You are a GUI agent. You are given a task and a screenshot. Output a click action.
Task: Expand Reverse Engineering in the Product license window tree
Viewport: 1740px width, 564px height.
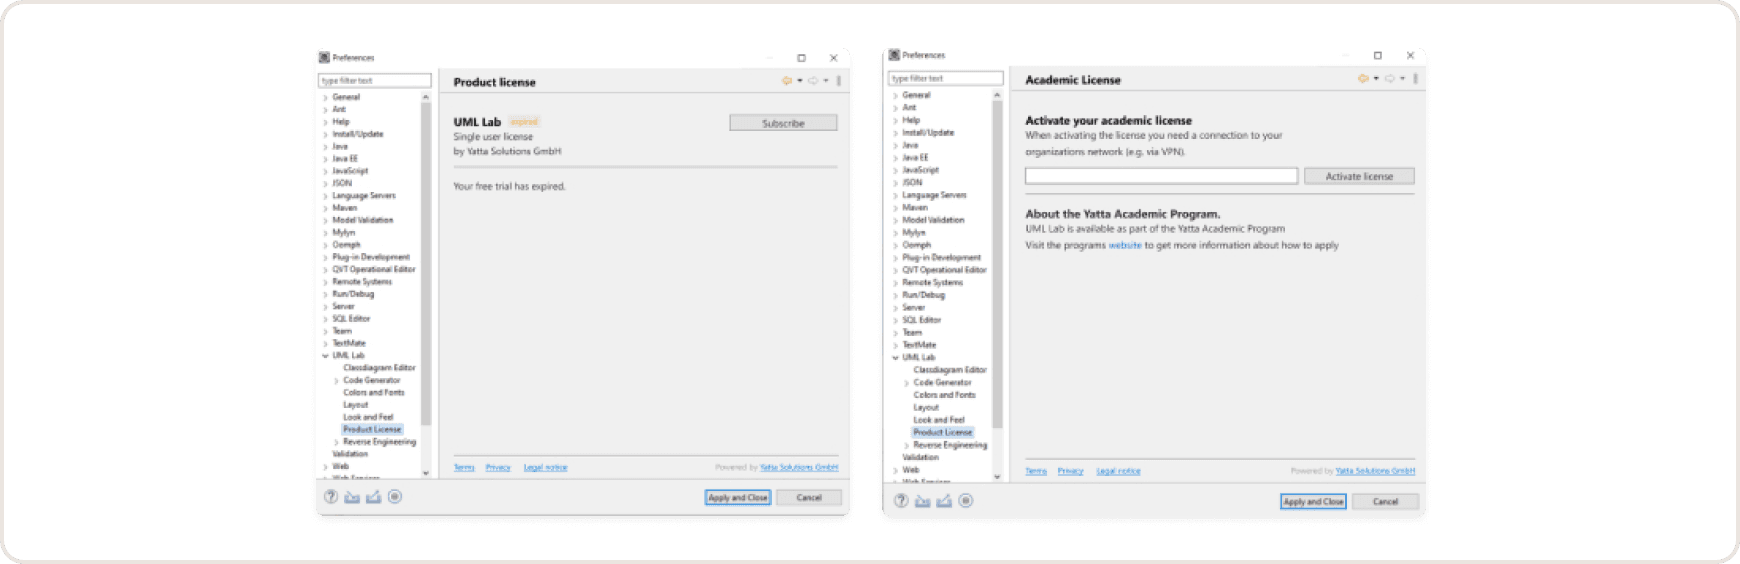click(336, 442)
